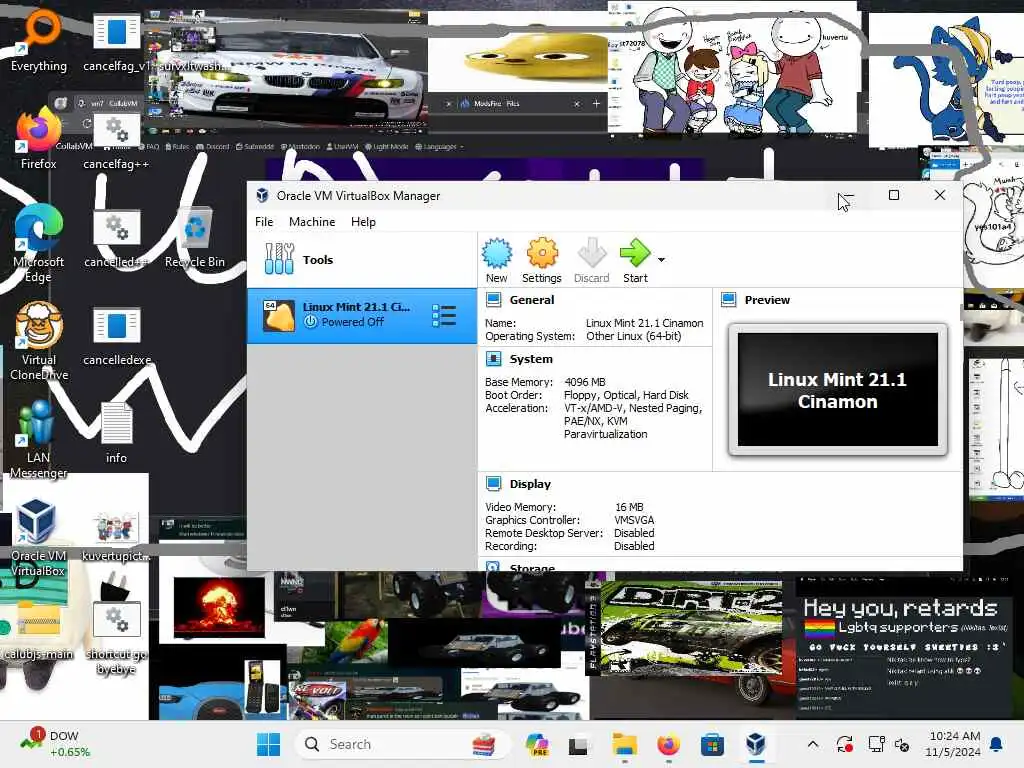This screenshot has width=1024, height=768.
Task: Select the cancelledexe desktop icon
Action: [x=117, y=336]
